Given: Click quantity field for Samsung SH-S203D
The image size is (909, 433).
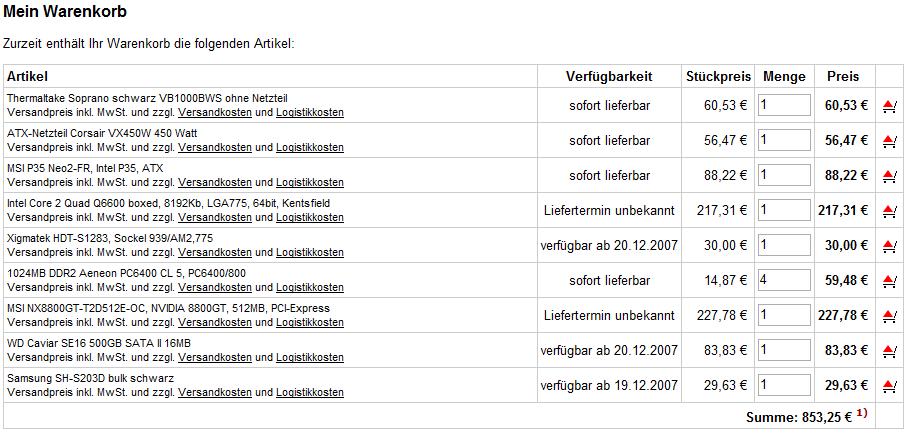Looking at the screenshot, I should [784, 385].
